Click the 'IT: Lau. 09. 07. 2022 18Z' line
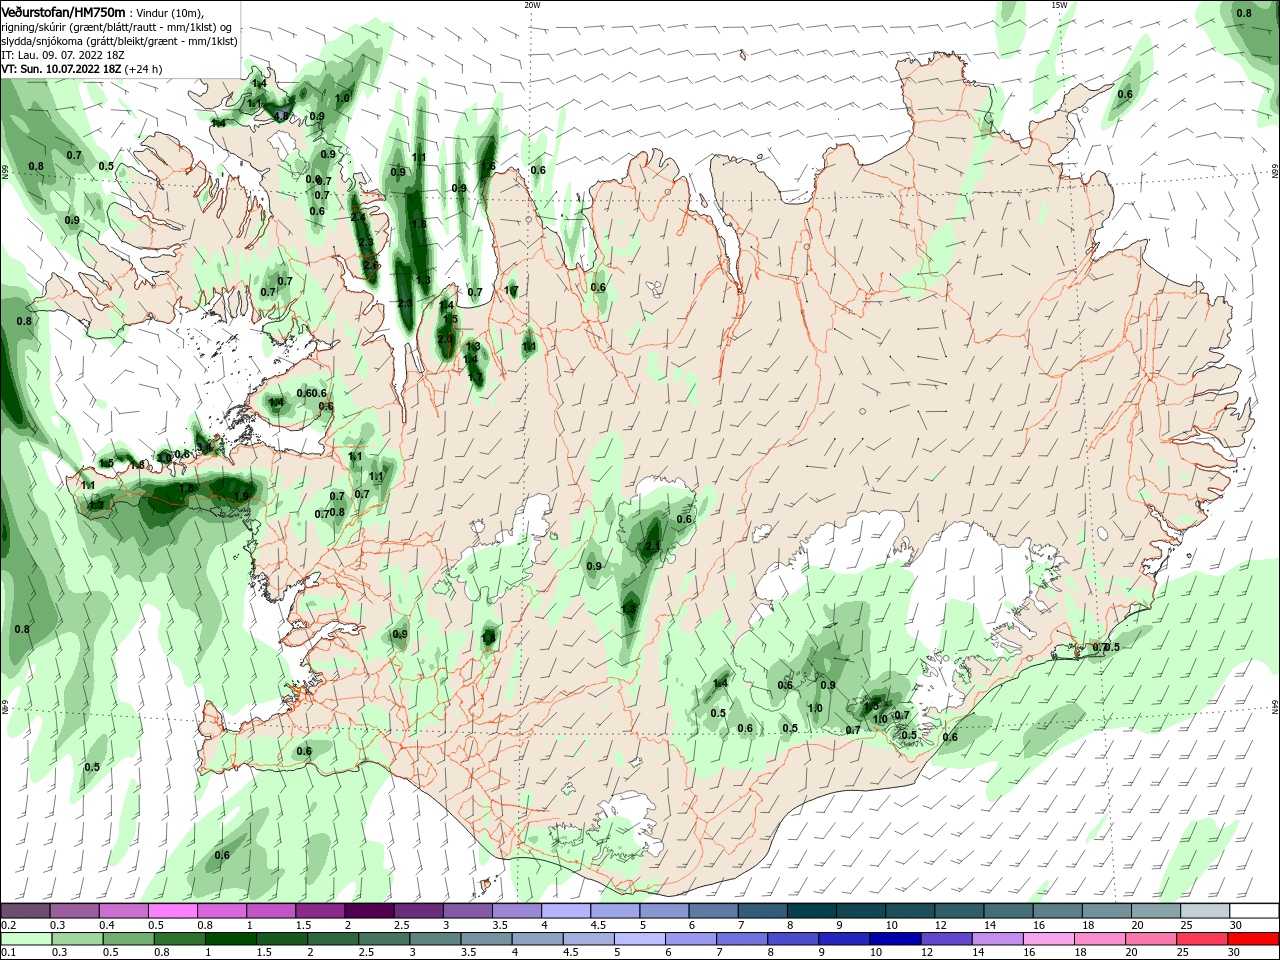This screenshot has width=1280, height=960. tap(62, 55)
